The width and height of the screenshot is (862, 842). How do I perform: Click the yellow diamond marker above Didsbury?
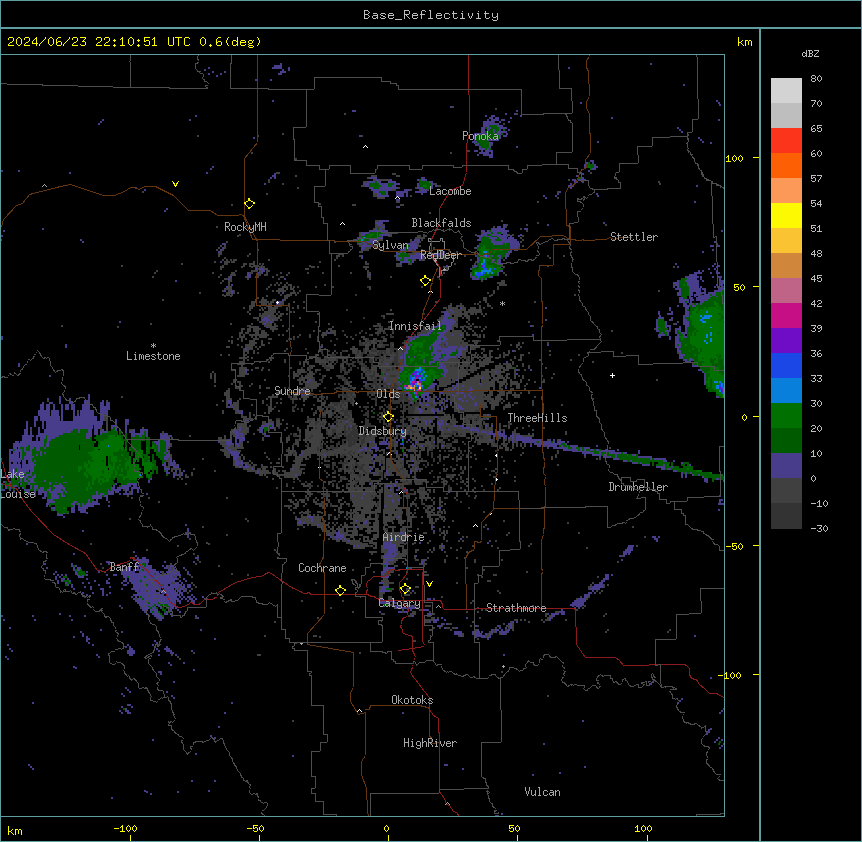(388, 417)
